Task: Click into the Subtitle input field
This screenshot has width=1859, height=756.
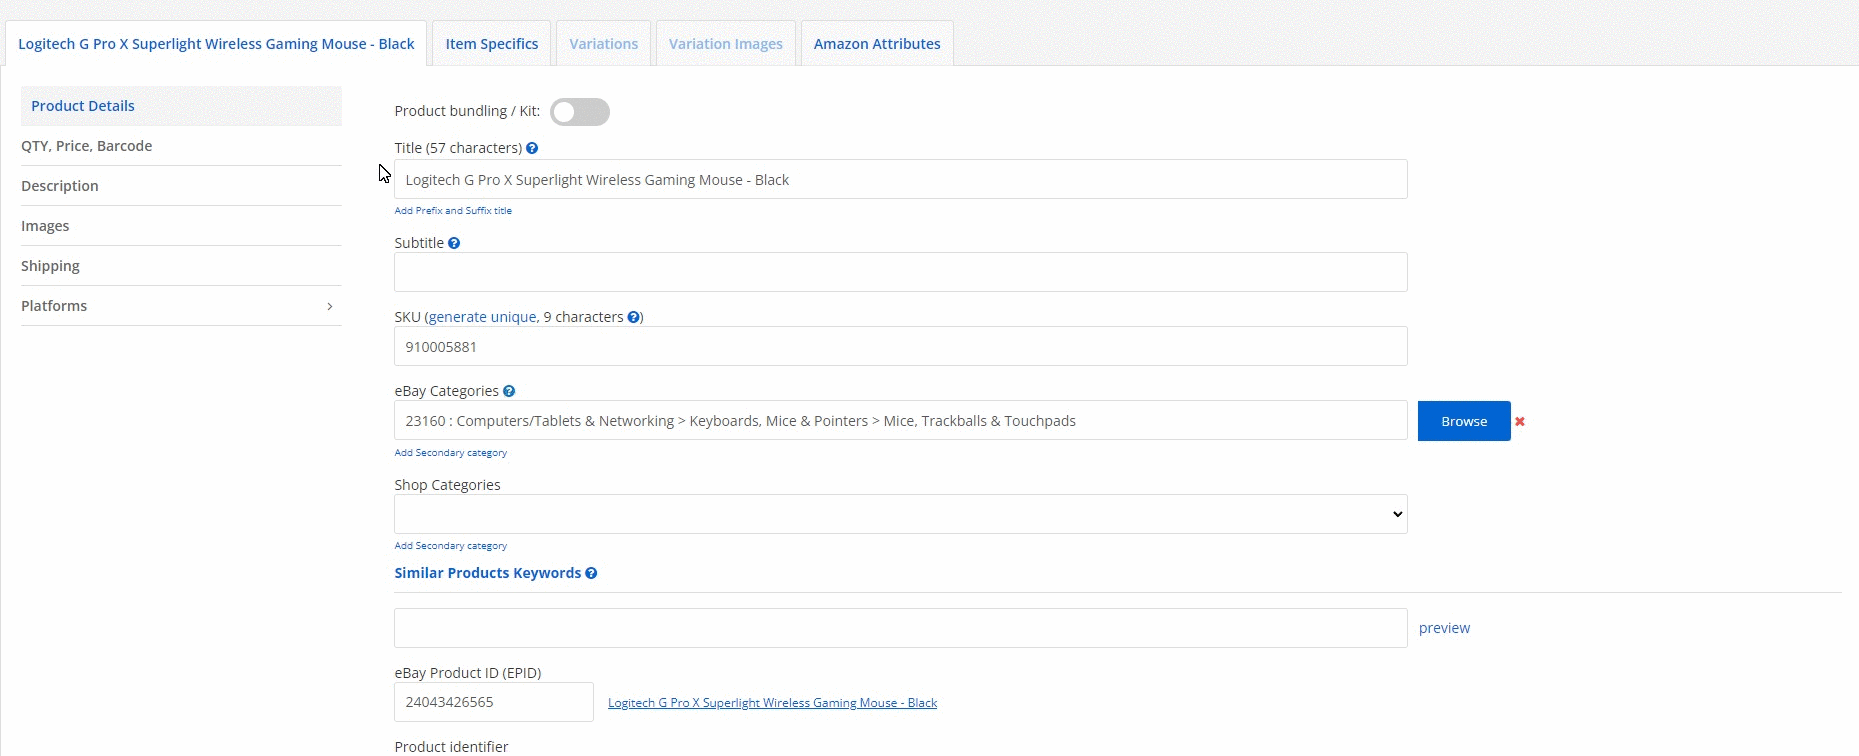Action: click(x=900, y=272)
